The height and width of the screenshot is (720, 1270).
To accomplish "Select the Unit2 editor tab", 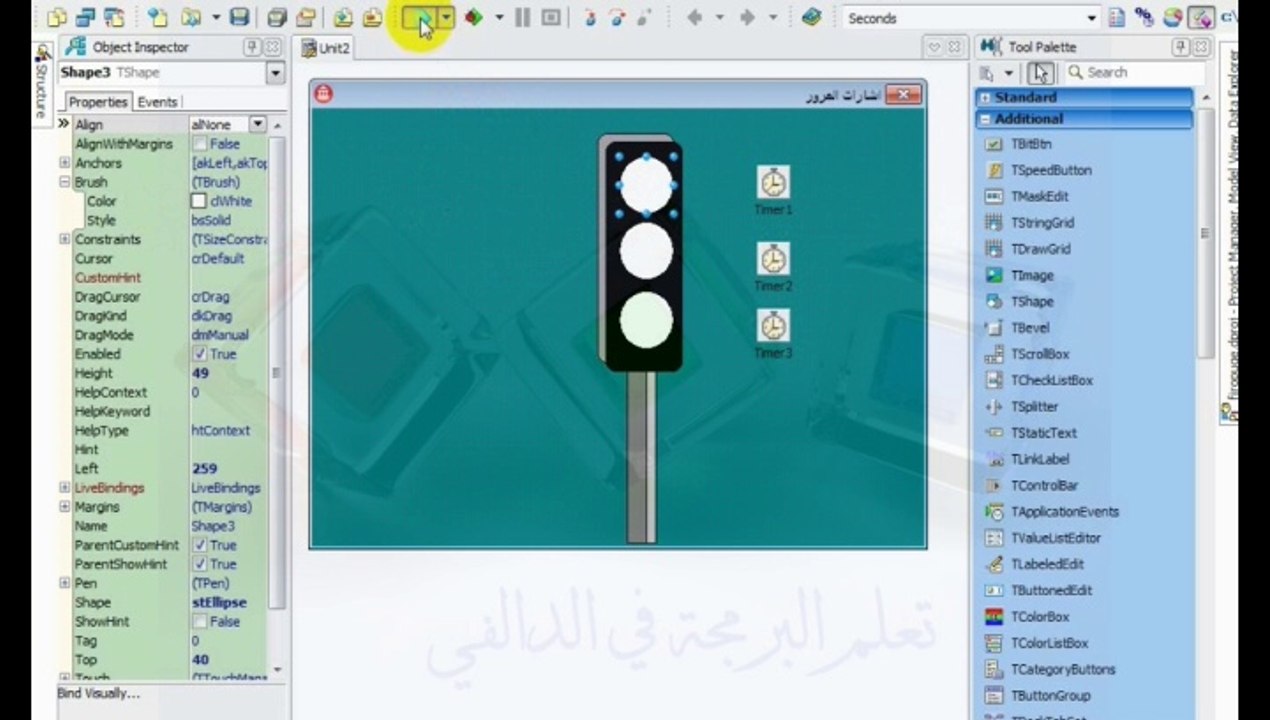I will click(x=328, y=48).
